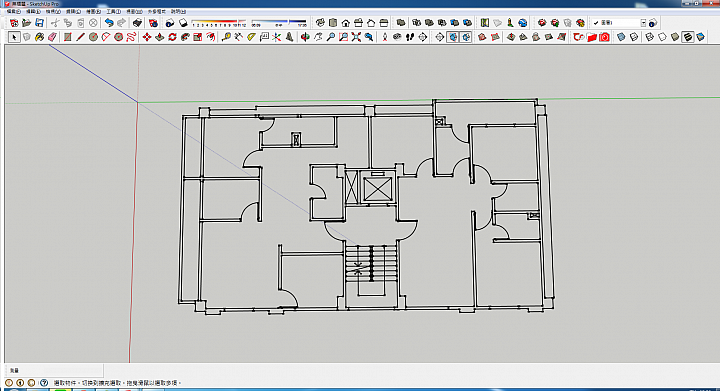Select the pink Eraser tool
This screenshot has height=391, width=720.
(52, 37)
